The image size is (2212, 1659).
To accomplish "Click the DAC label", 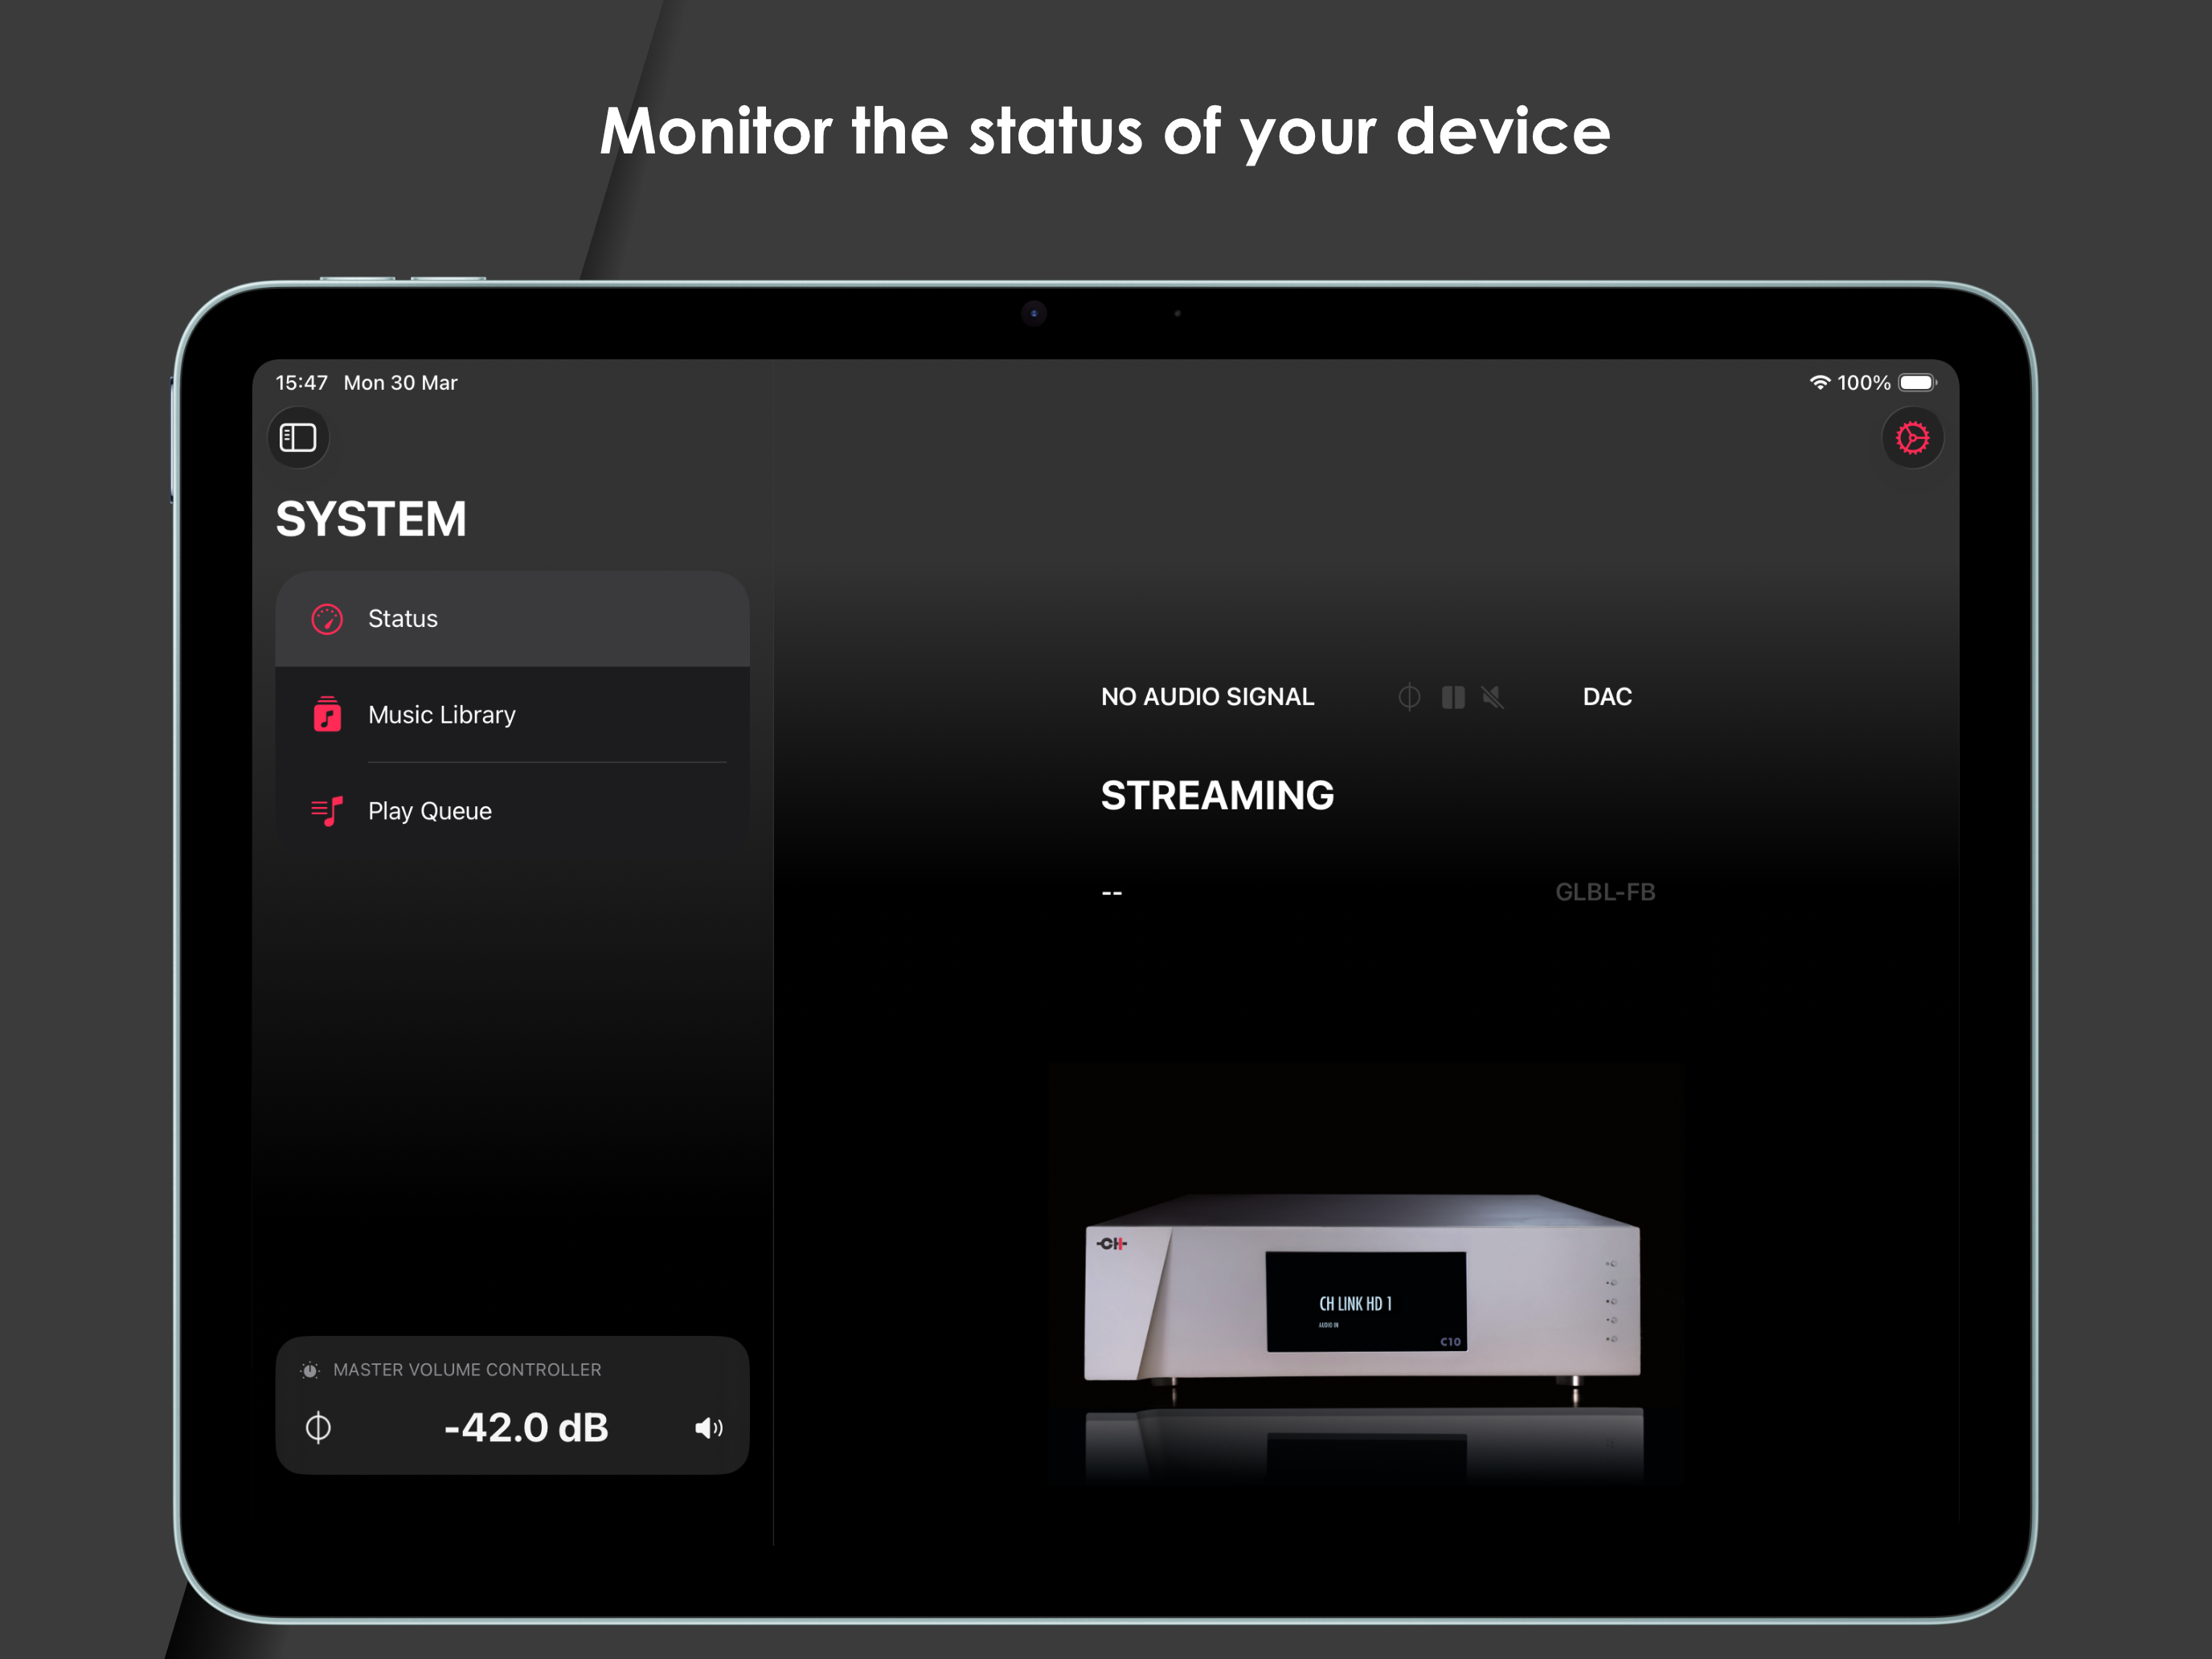I will click(1607, 697).
